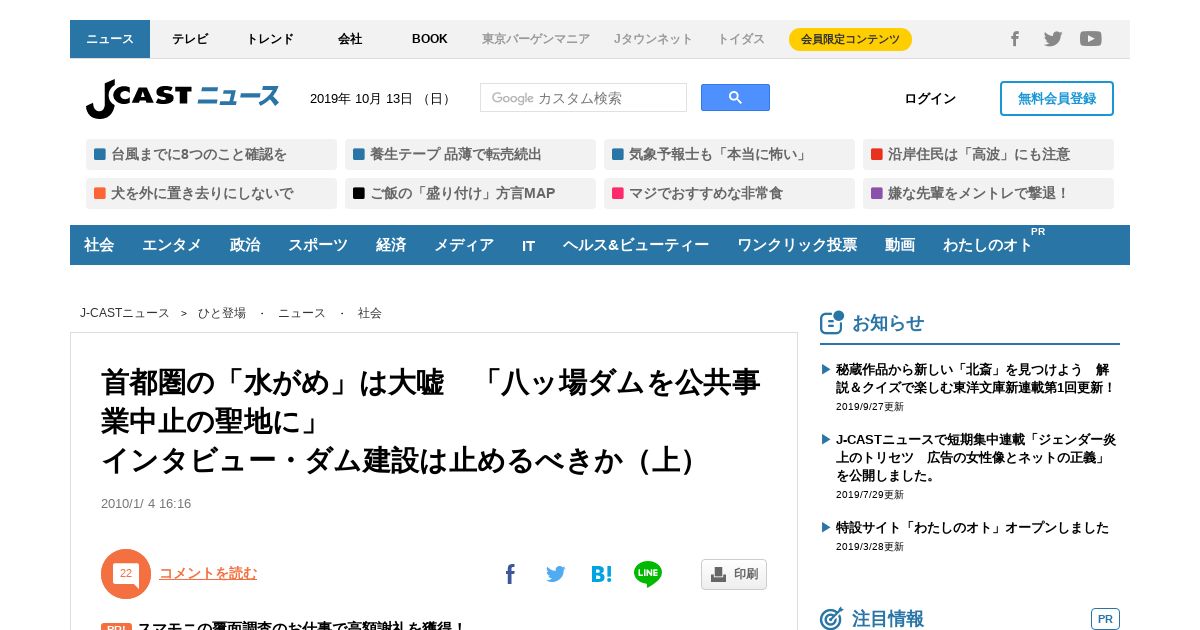Open 会員限定コンテンツ yellow button
Viewport: 1200px width, 630px height.
pos(850,39)
